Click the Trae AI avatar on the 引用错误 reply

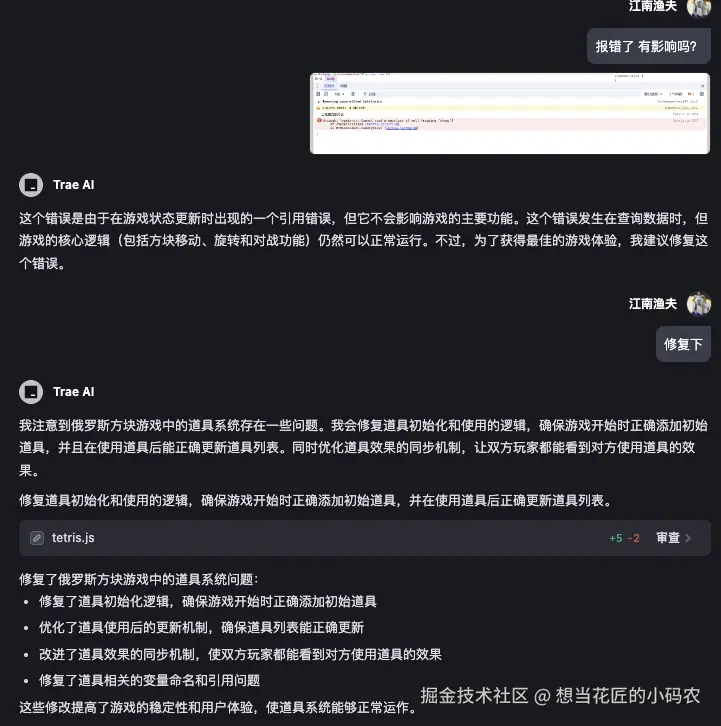click(31, 185)
